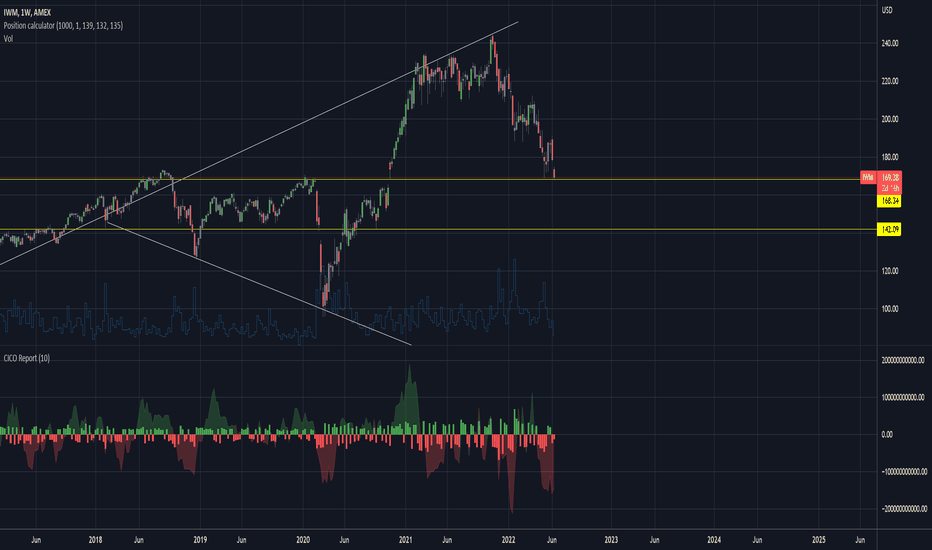
Task: Click the -200000000000.00 CICO axis label
Action: (x=904, y=508)
